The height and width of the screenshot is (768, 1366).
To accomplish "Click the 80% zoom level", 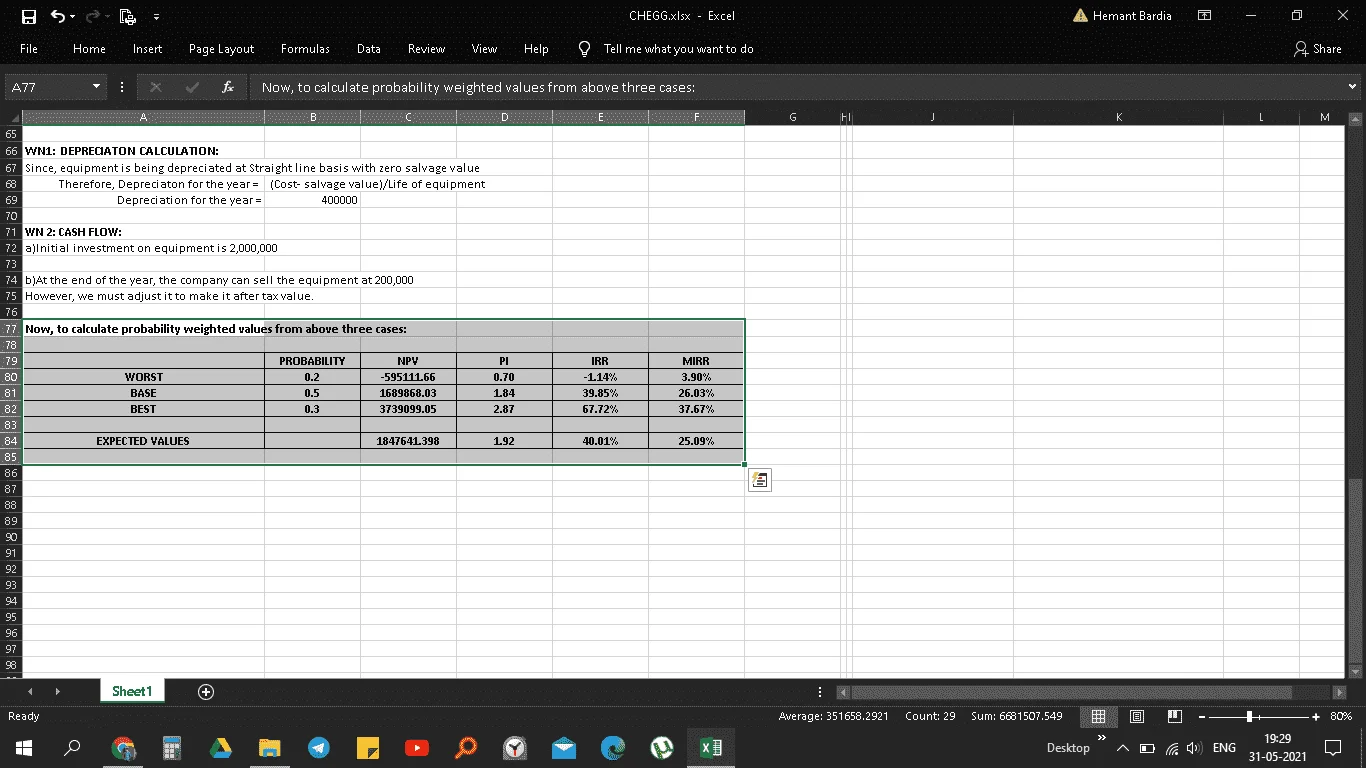I will 1341,716.
